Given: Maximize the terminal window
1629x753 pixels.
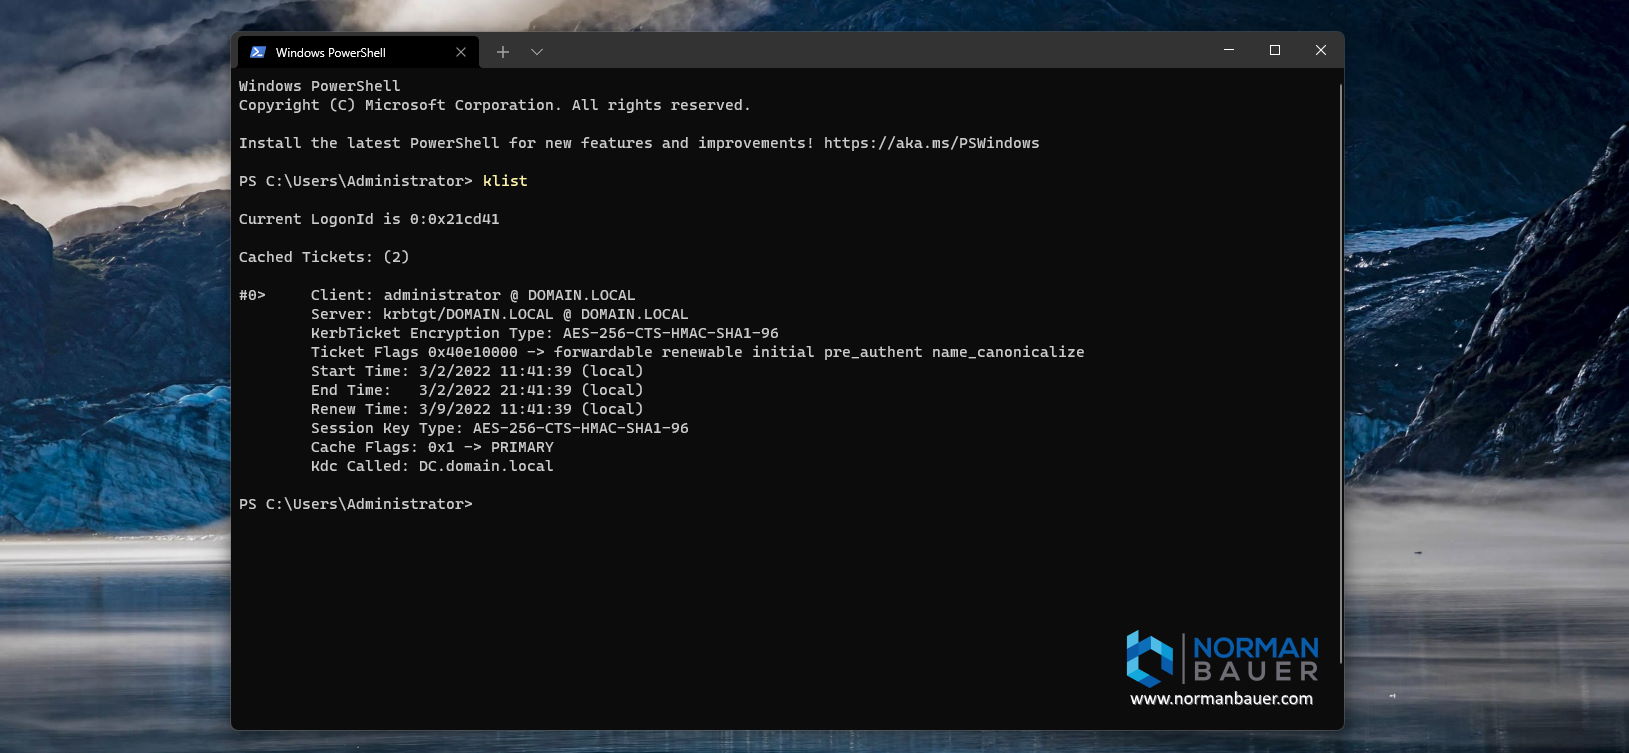Looking at the screenshot, I should pyautogui.click(x=1275, y=50).
